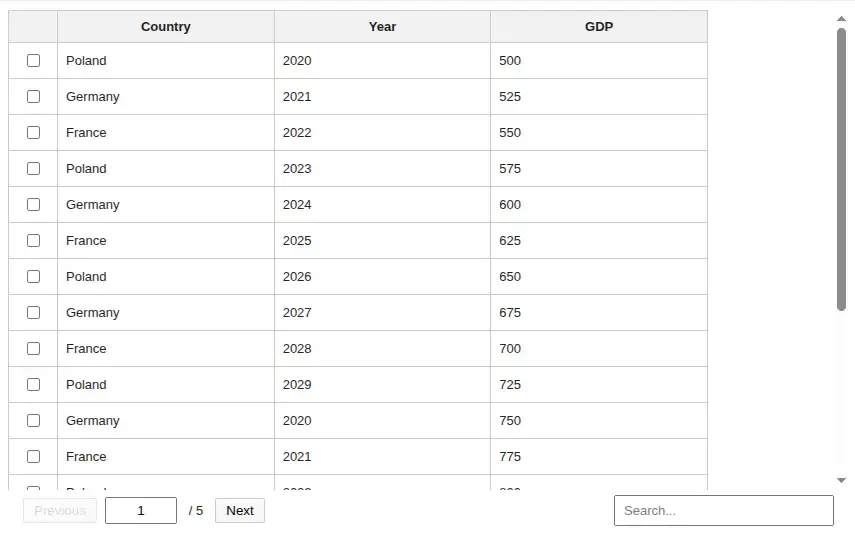Enable the Germany 2024 row checkbox
The image size is (855, 535).
33,204
